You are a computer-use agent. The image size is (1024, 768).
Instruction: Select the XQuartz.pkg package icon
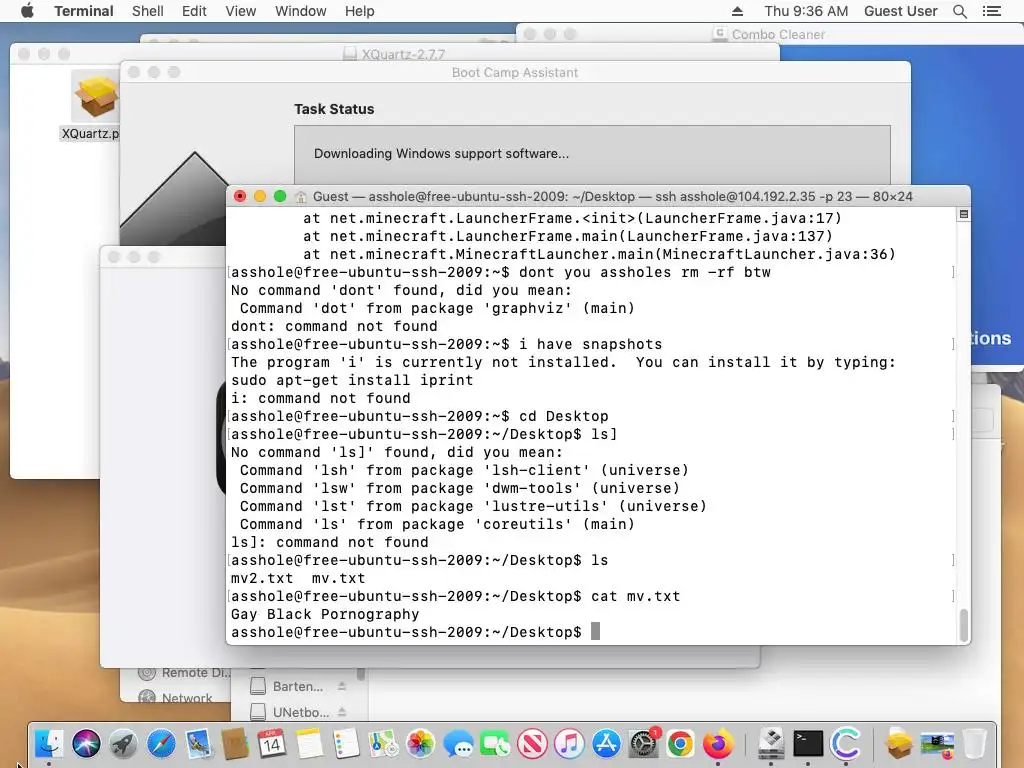(x=95, y=96)
